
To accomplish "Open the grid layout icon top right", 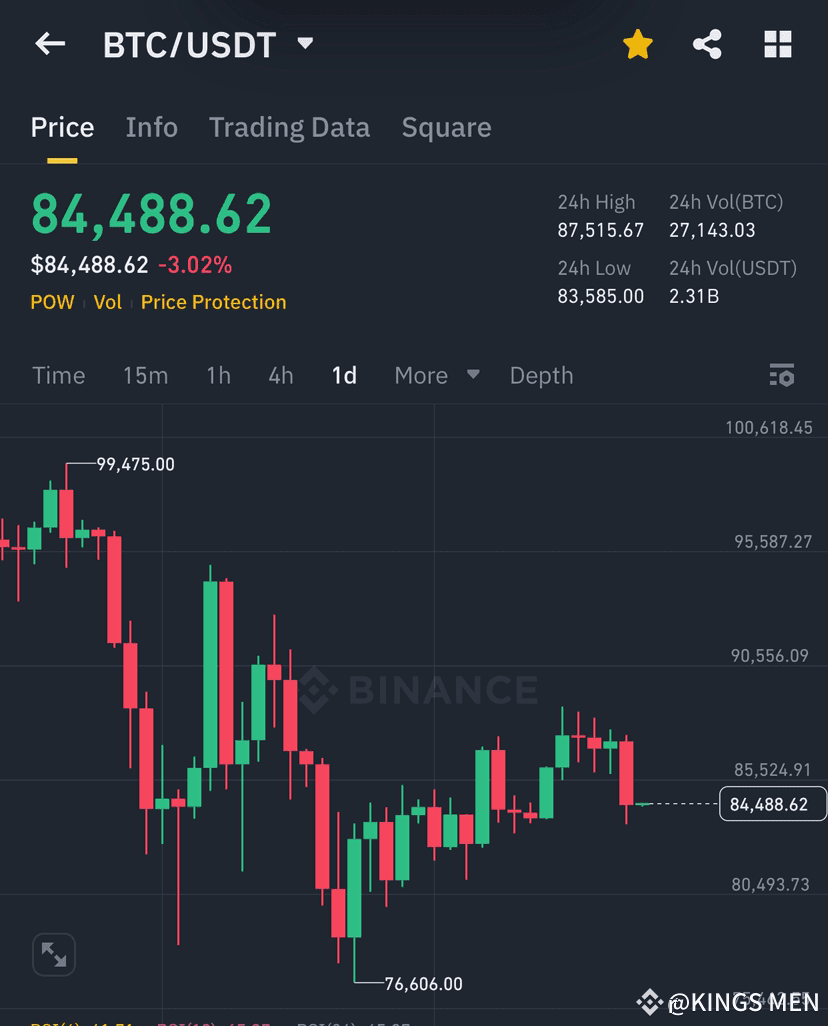I will coord(777,43).
